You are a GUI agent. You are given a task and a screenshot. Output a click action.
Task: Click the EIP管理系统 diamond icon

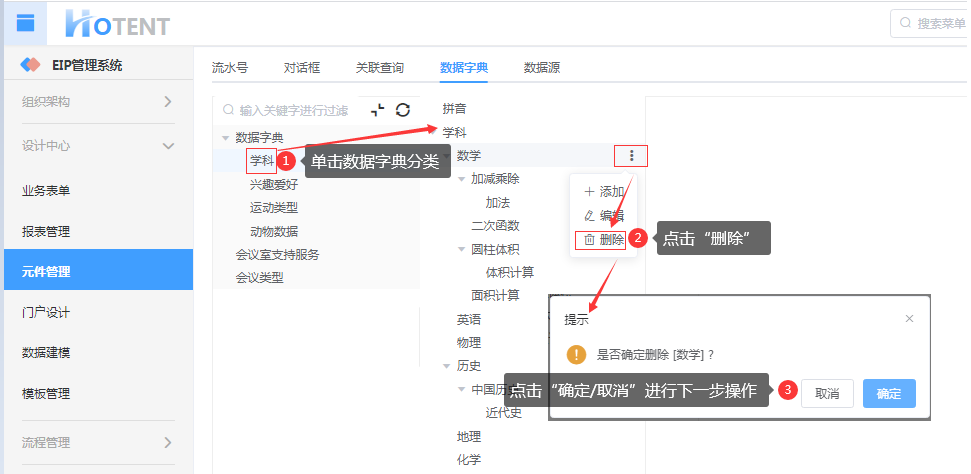click(30, 64)
